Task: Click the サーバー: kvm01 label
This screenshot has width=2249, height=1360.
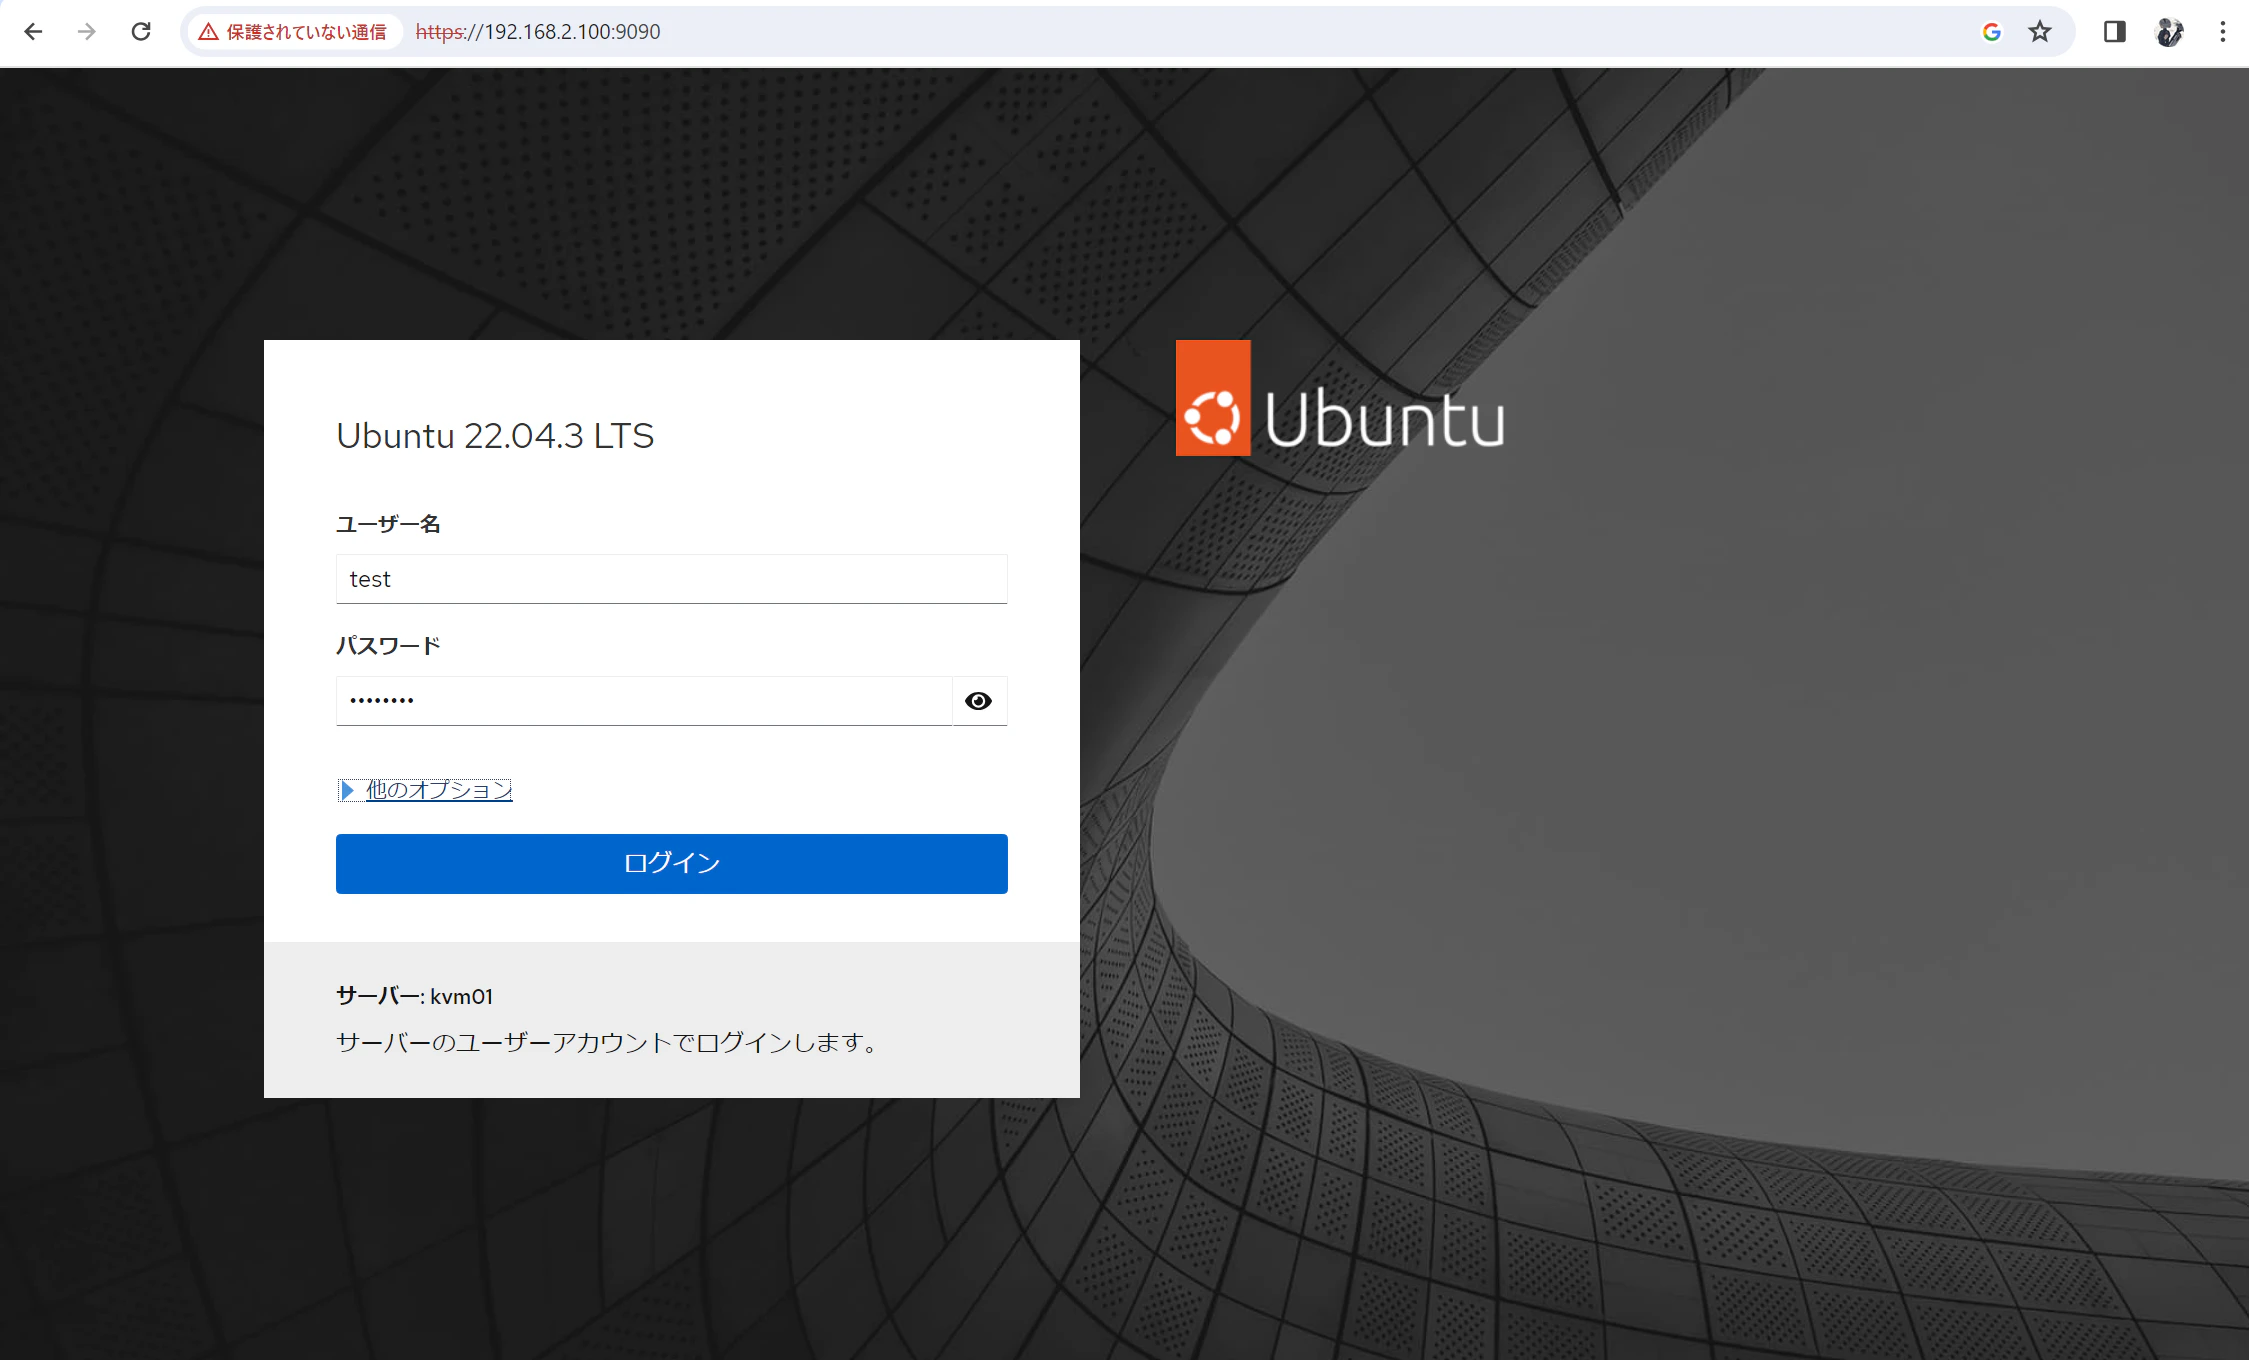Action: (414, 996)
